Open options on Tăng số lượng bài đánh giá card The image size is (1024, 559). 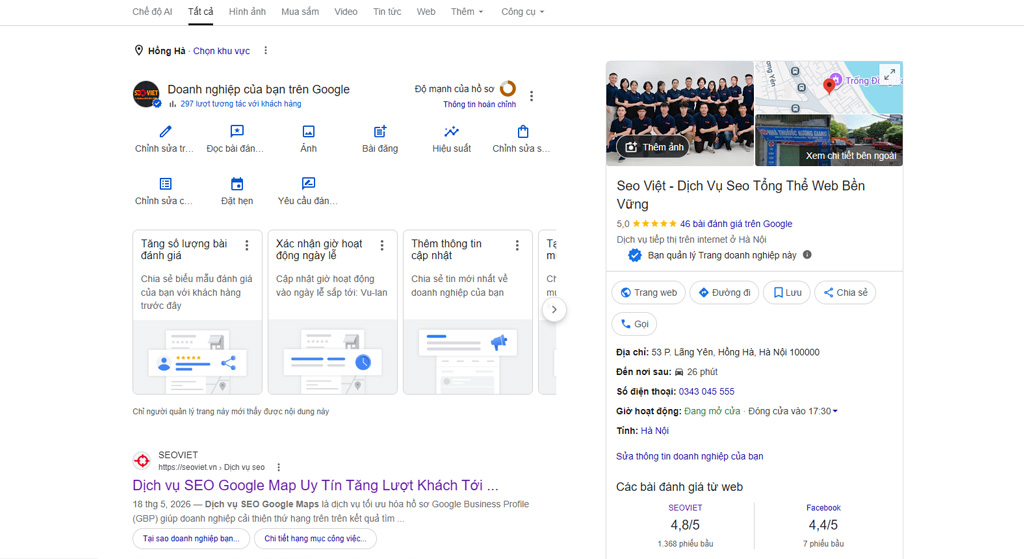(x=247, y=246)
